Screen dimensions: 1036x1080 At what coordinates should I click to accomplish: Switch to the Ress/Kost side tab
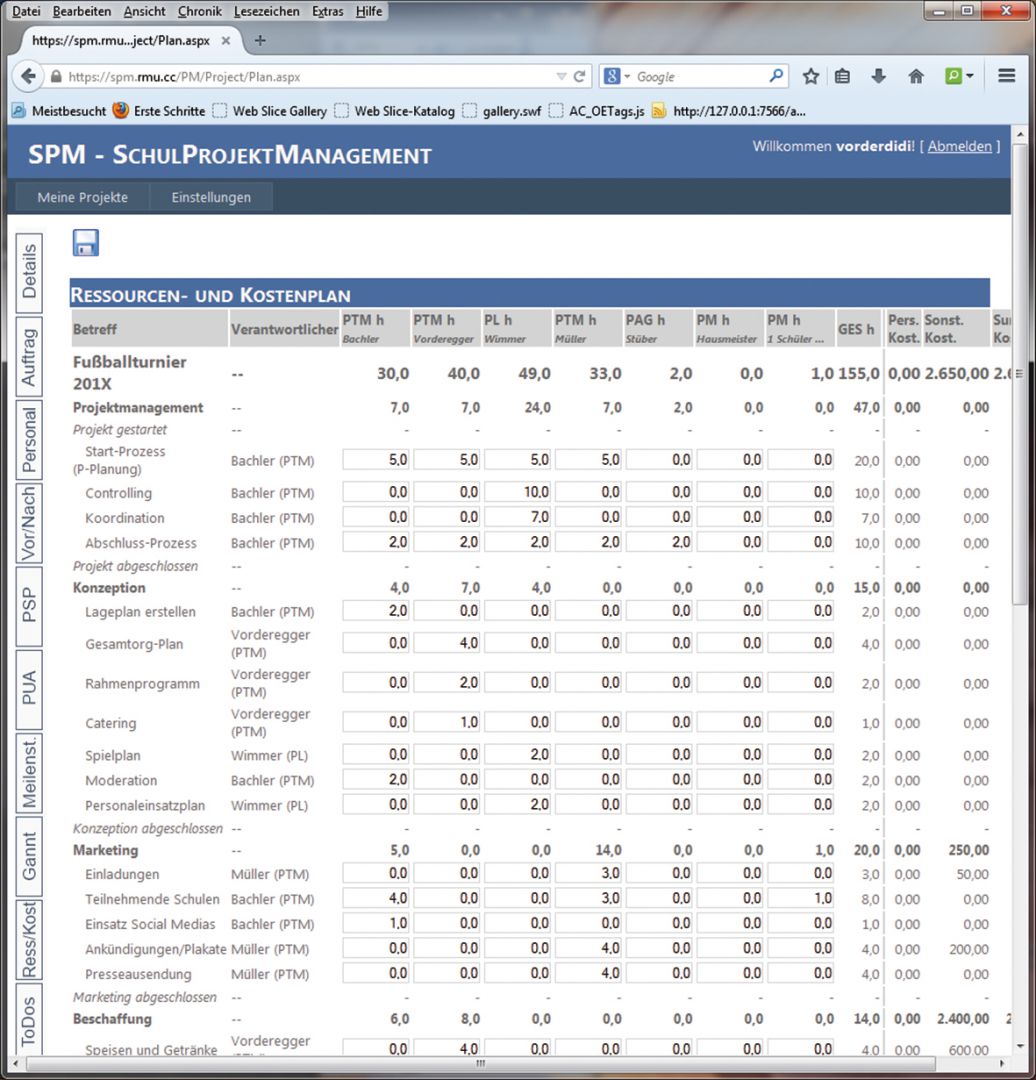29,939
